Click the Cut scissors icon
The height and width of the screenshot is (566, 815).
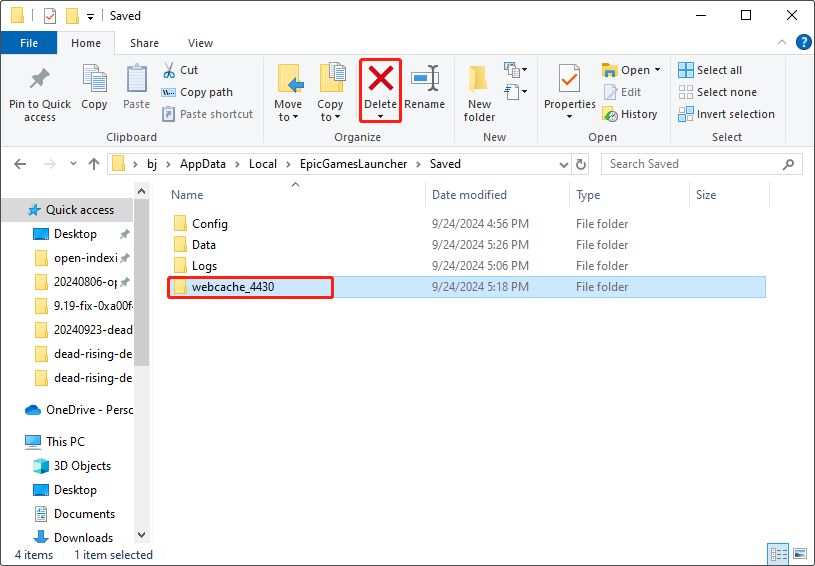[168, 70]
